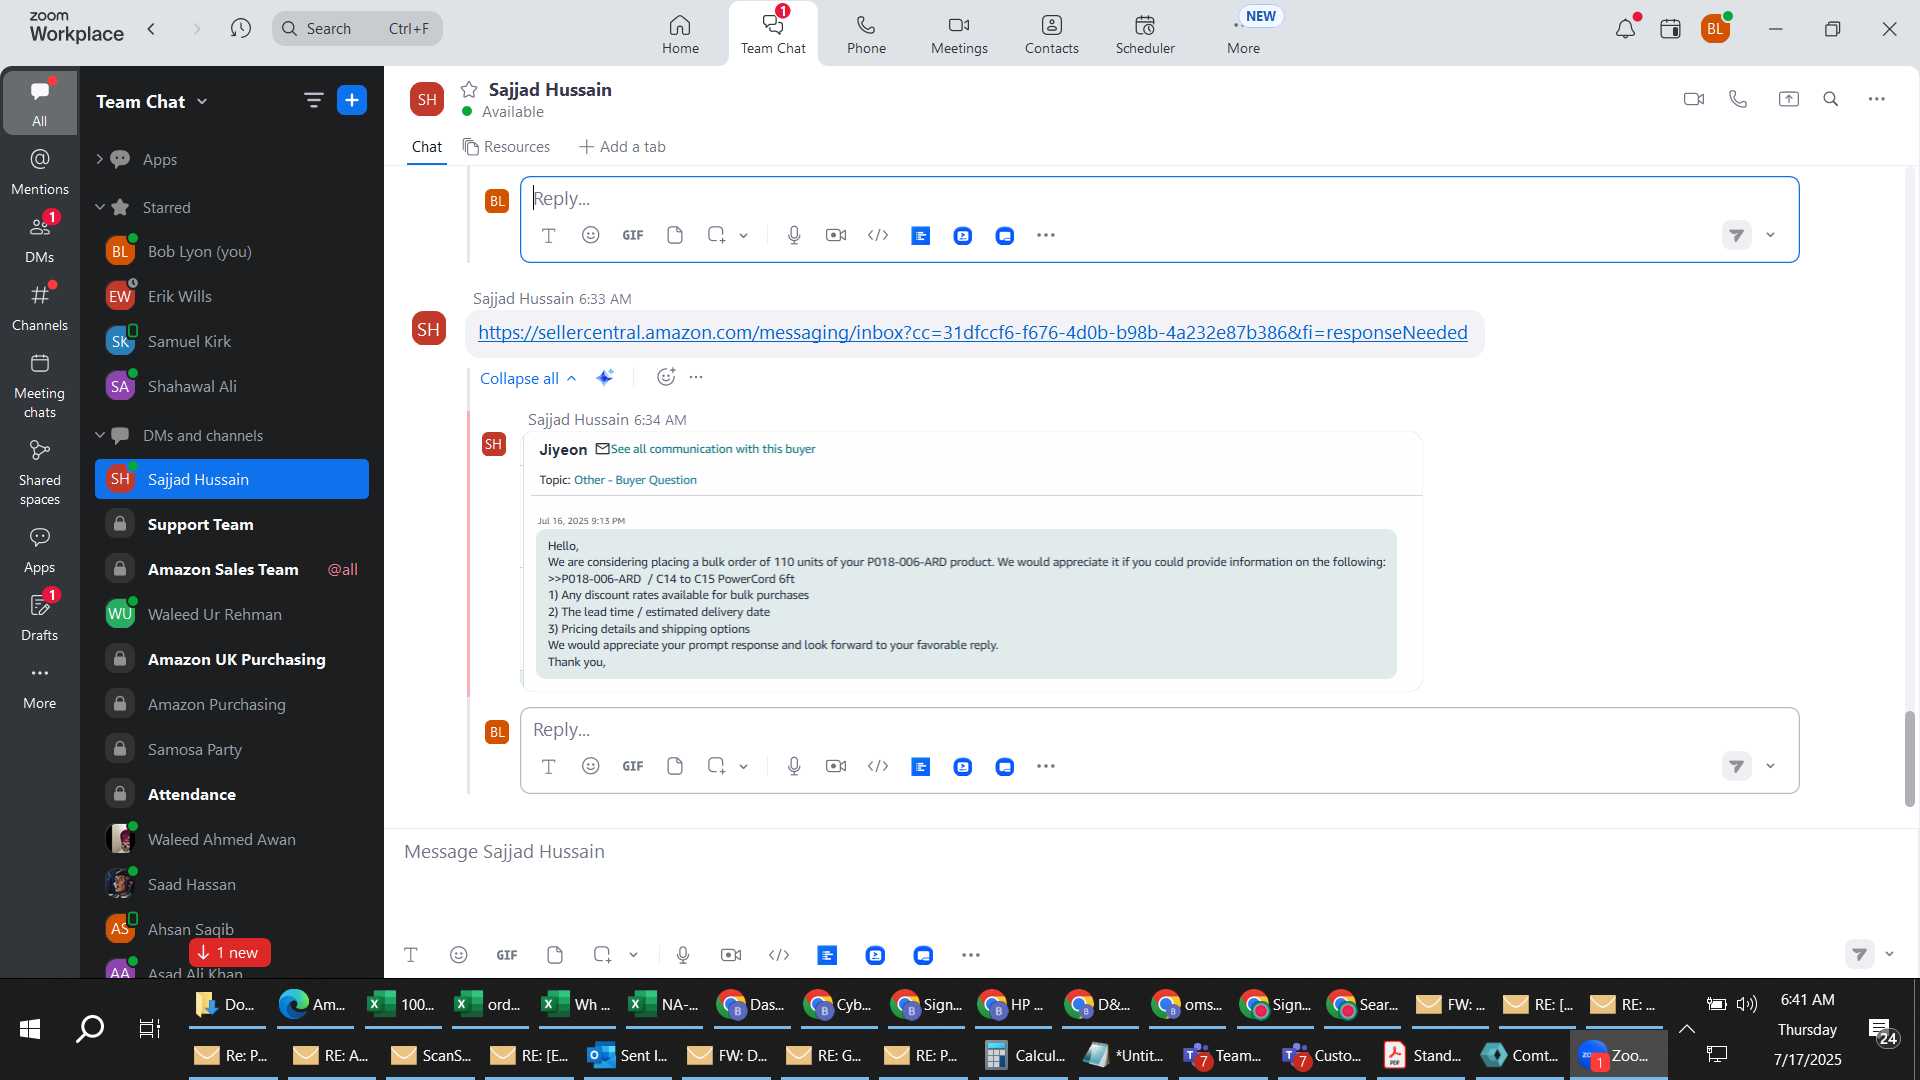Focus the Message Sajjad Hussain input field
The image size is (1920, 1080).
coord(1150,852)
